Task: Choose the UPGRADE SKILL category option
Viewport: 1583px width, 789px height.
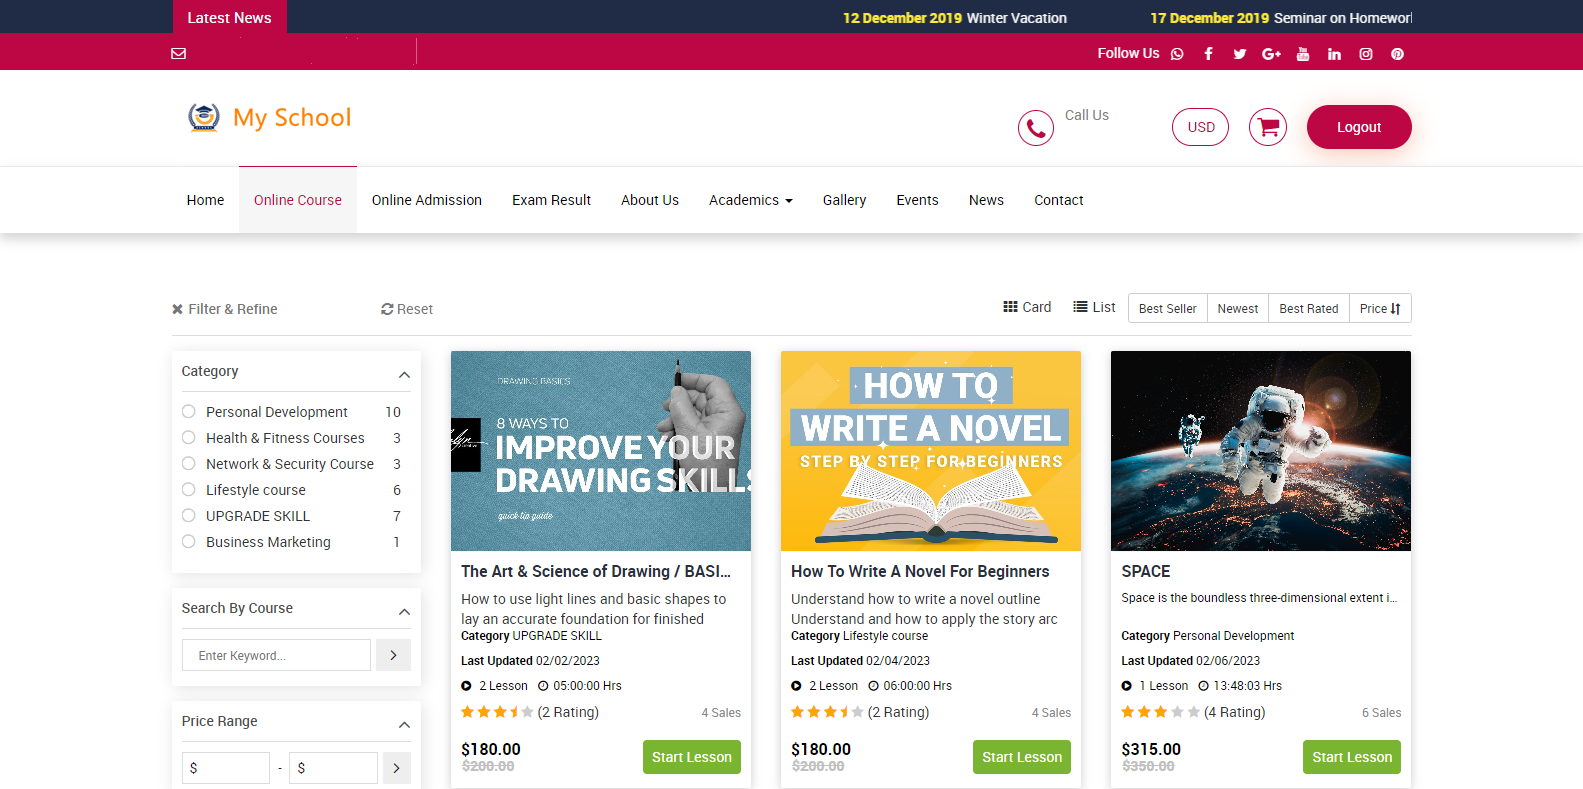Action: pyautogui.click(x=189, y=516)
